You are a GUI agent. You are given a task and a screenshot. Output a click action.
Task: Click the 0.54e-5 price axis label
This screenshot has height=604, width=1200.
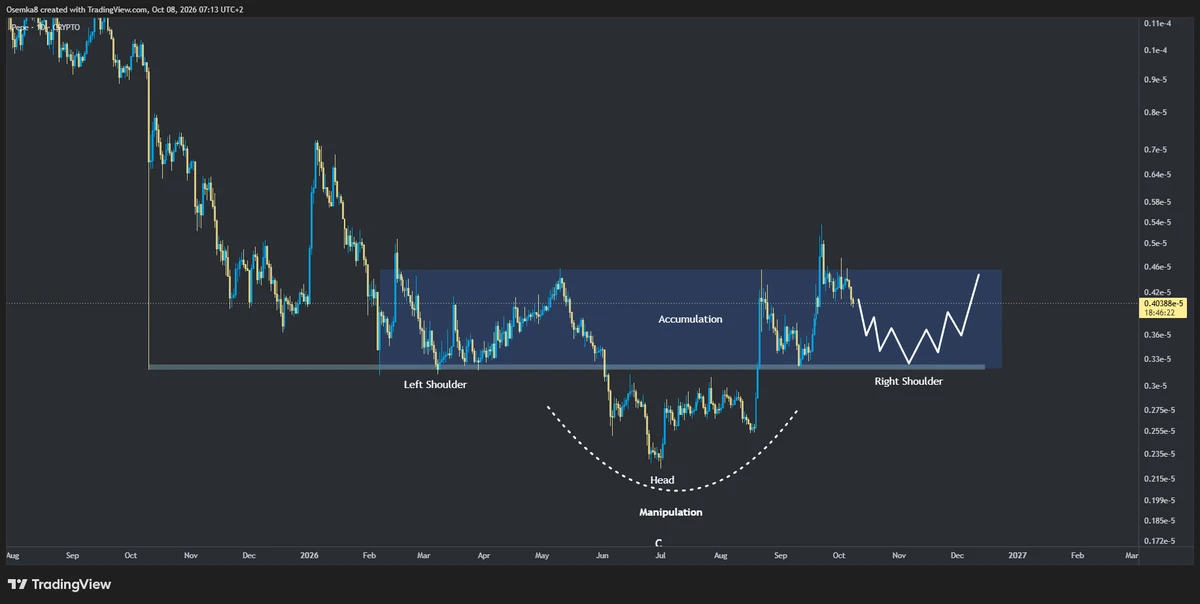(x=1158, y=222)
